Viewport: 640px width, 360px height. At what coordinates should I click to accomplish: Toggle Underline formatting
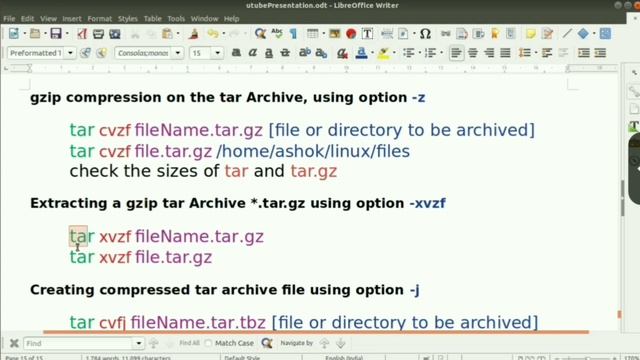coord(269,53)
